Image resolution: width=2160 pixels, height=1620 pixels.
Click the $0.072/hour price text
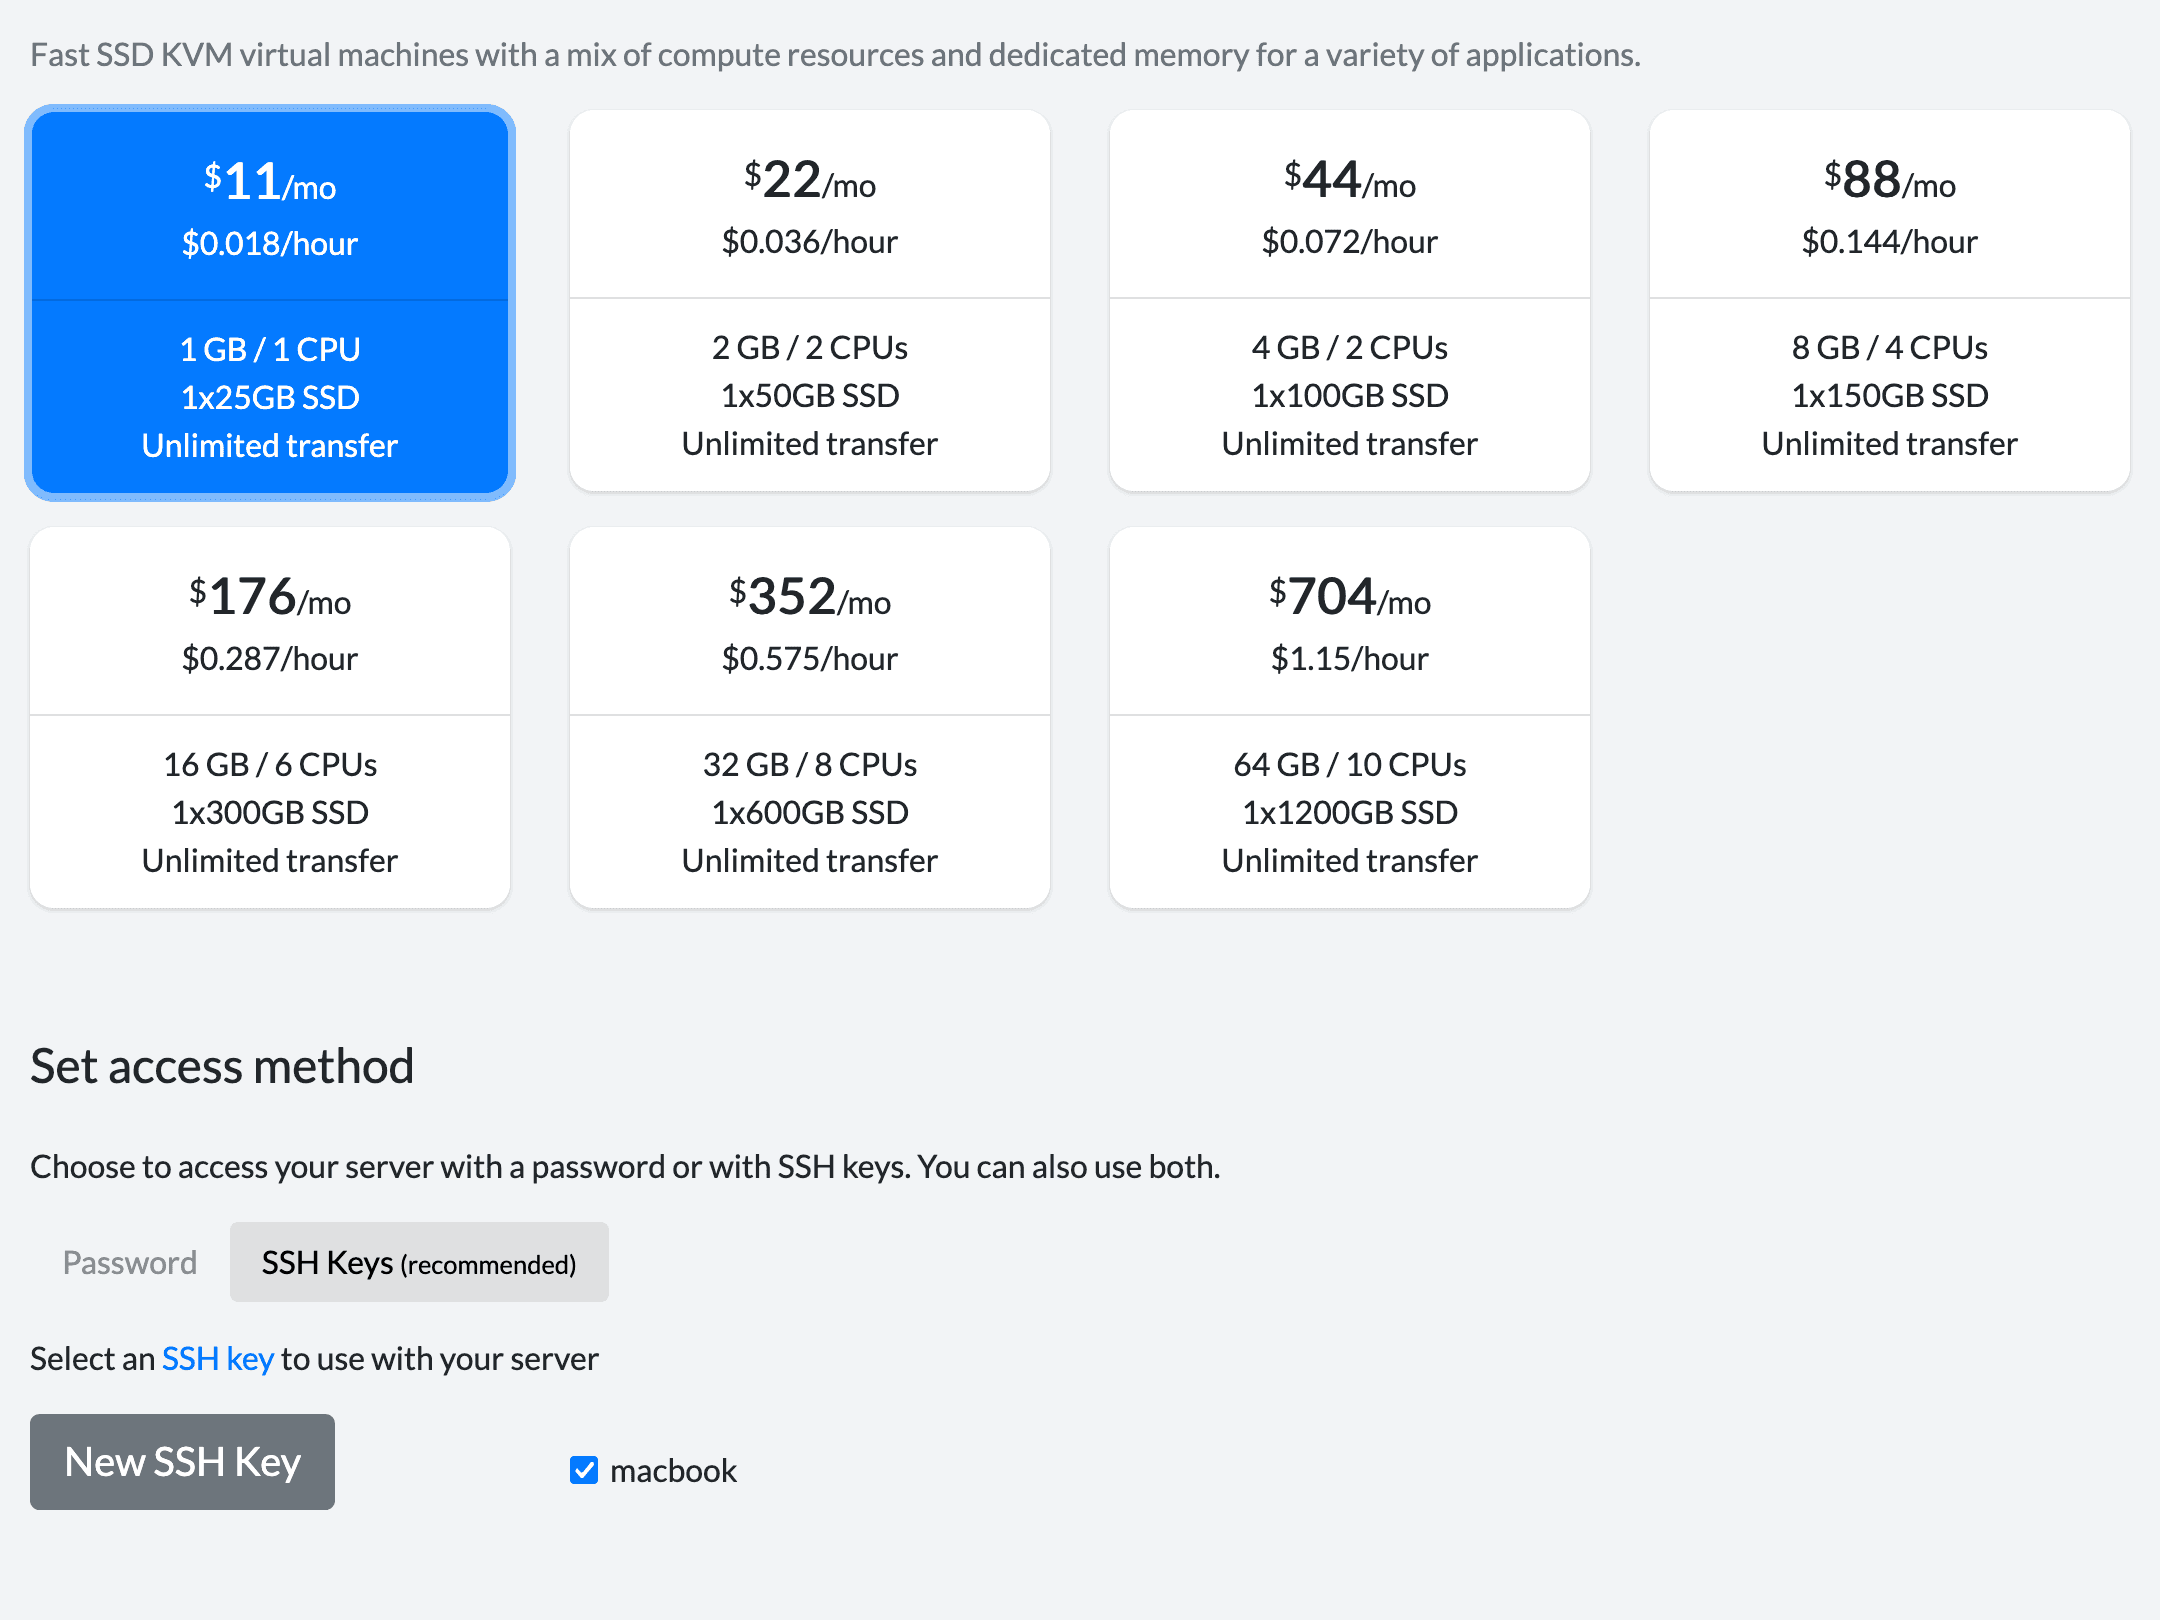(1350, 241)
